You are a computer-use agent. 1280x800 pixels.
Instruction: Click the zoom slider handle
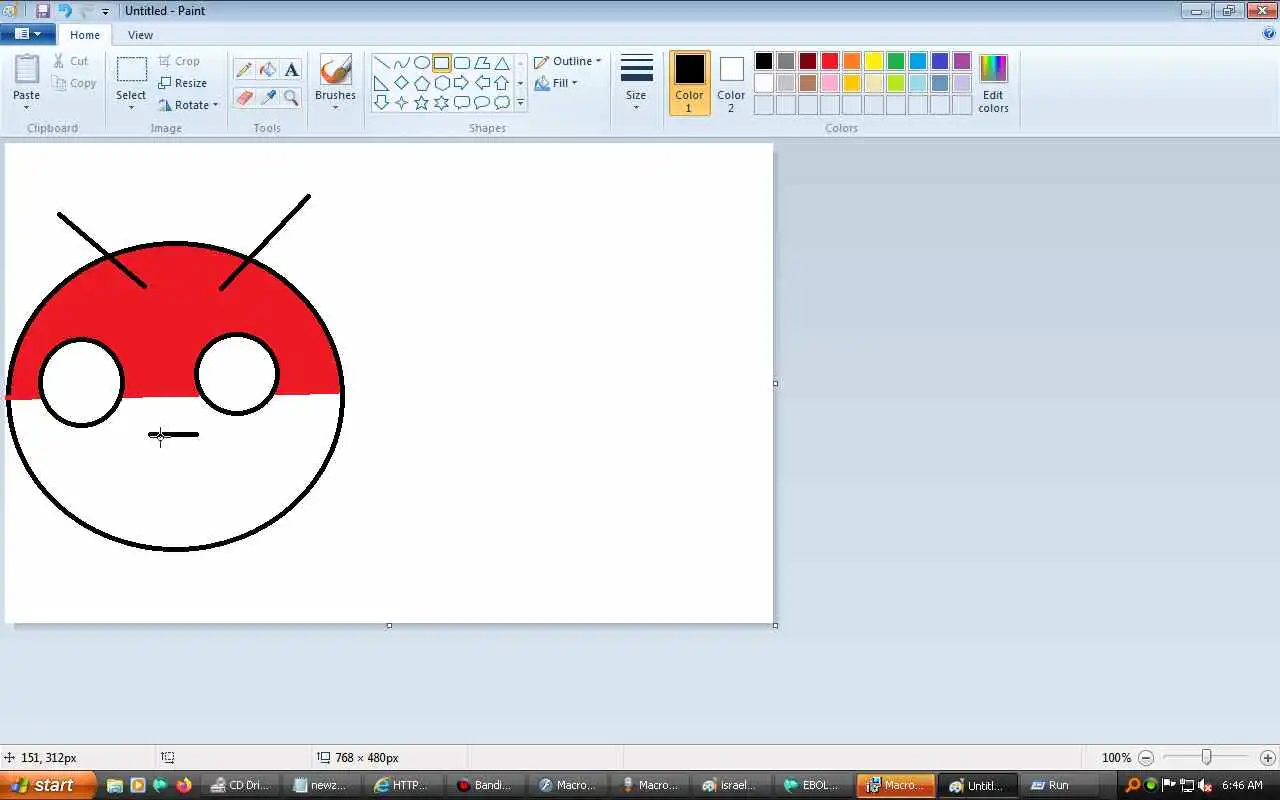coord(1206,758)
